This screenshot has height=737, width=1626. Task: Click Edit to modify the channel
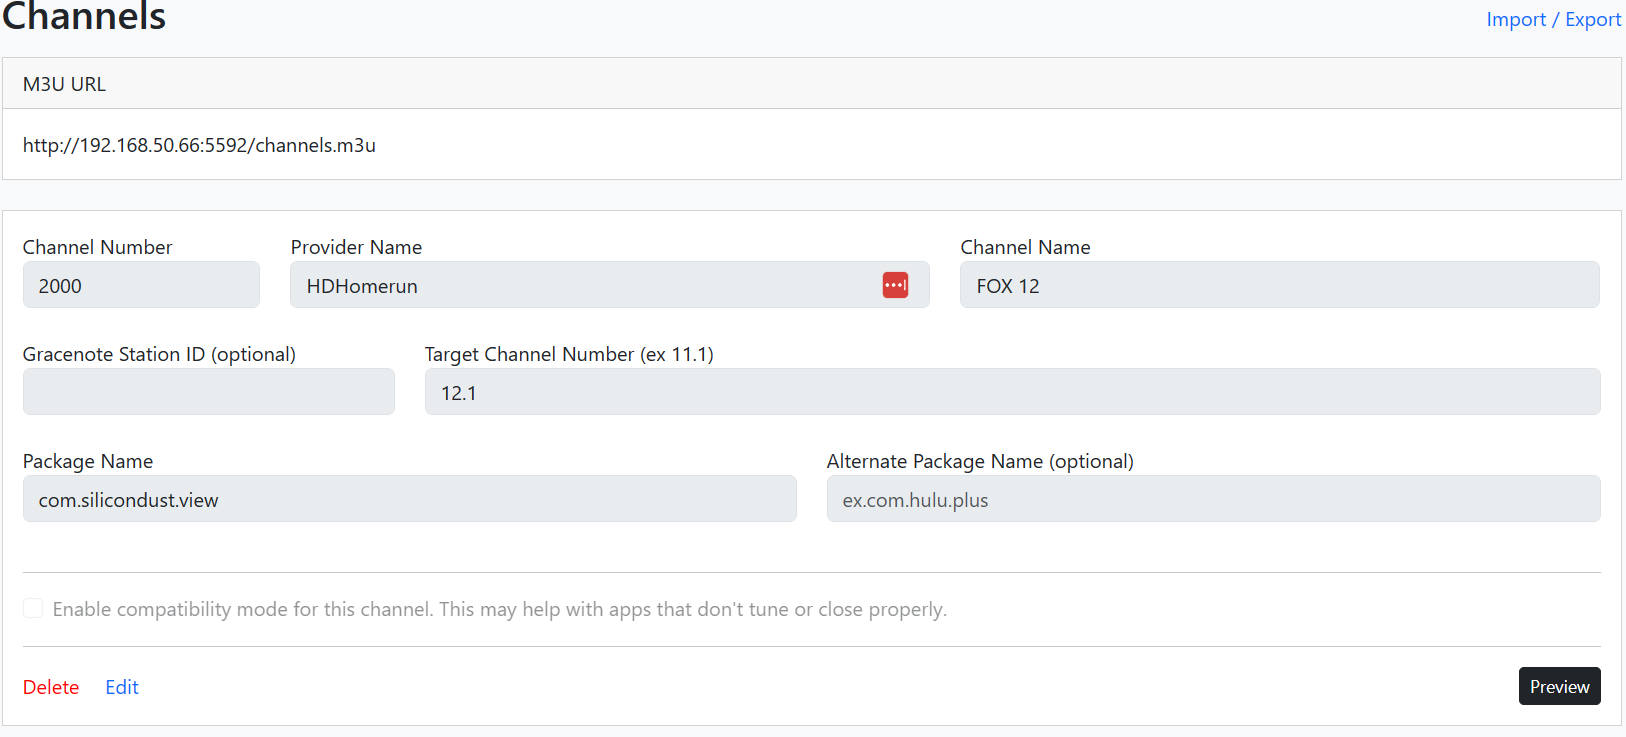[x=122, y=687]
